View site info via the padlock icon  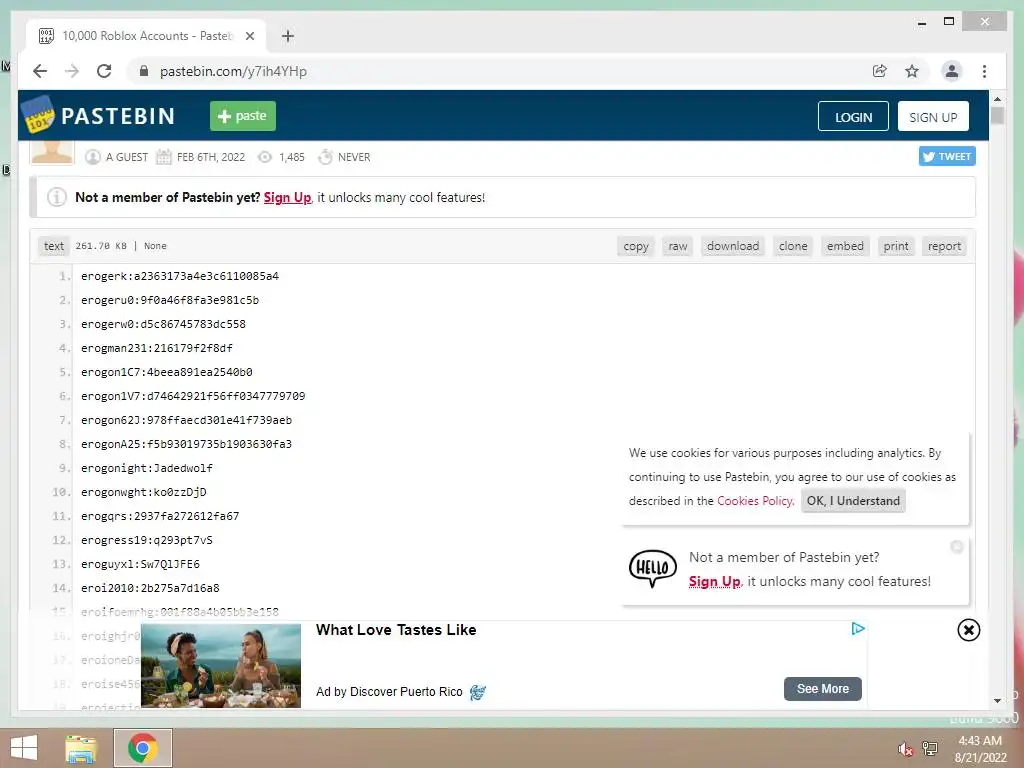coord(144,71)
